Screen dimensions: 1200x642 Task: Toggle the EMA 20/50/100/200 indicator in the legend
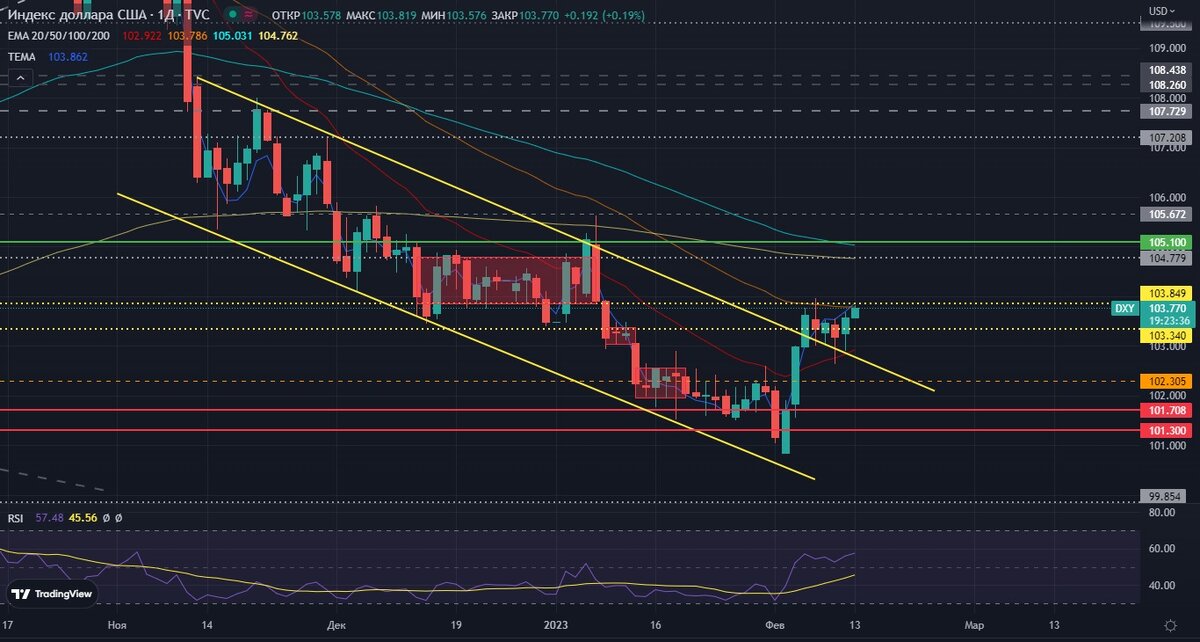click(60, 35)
